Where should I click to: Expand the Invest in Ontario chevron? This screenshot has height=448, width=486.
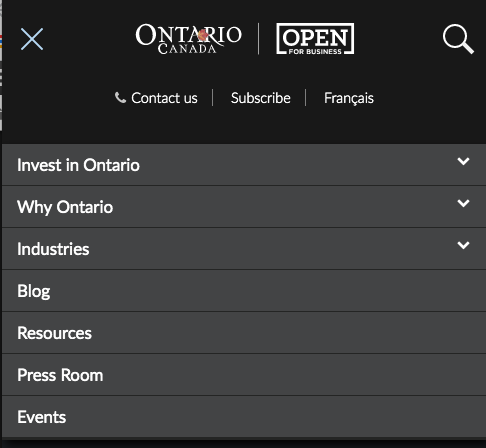463,161
